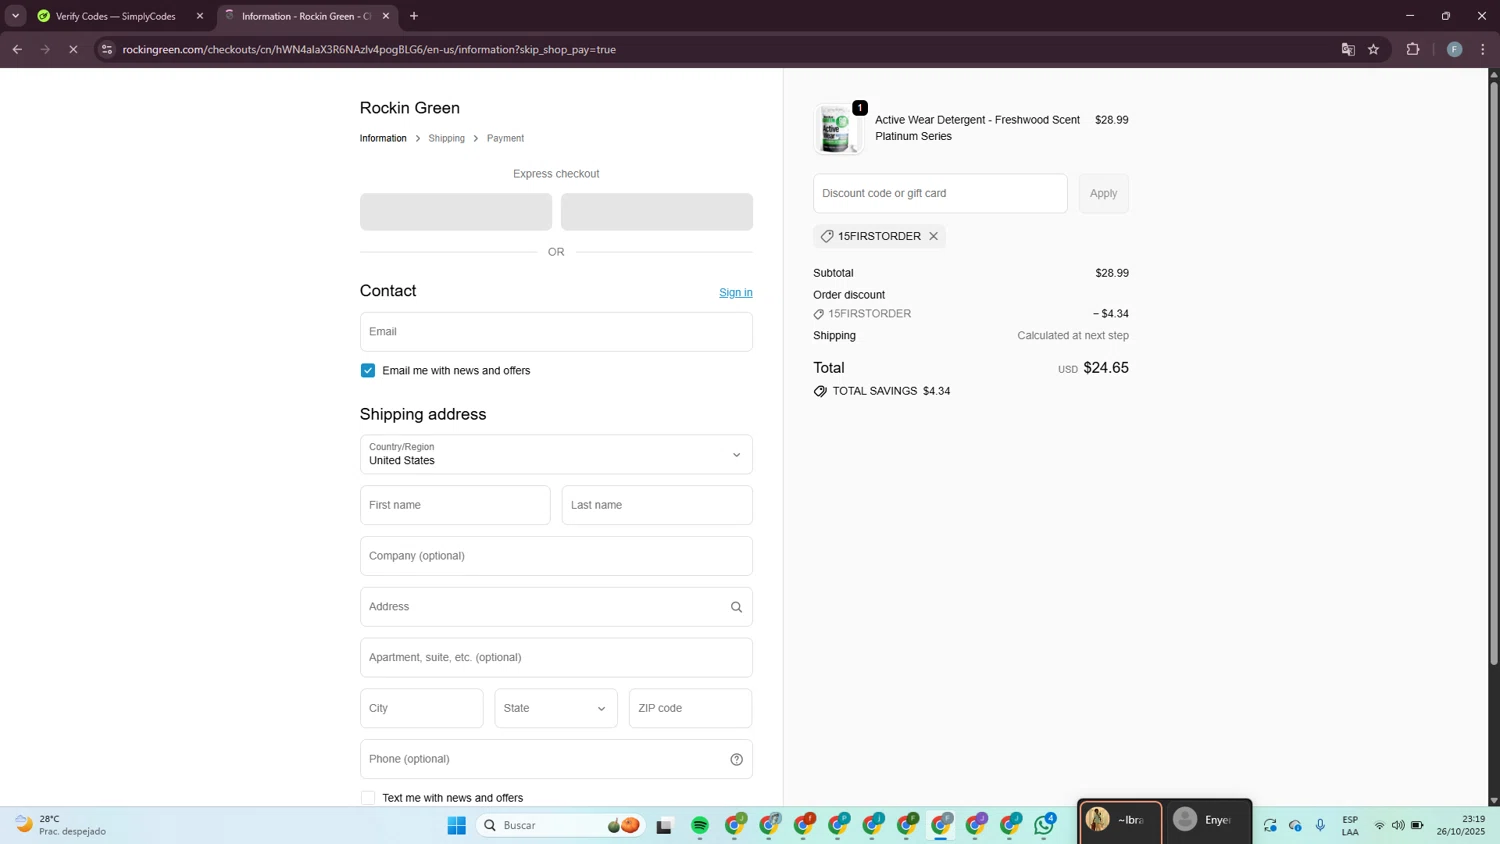This screenshot has height=844, width=1500.
Task: Click the Active Wear Detergent product thumbnail
Action: pos(837,129)
